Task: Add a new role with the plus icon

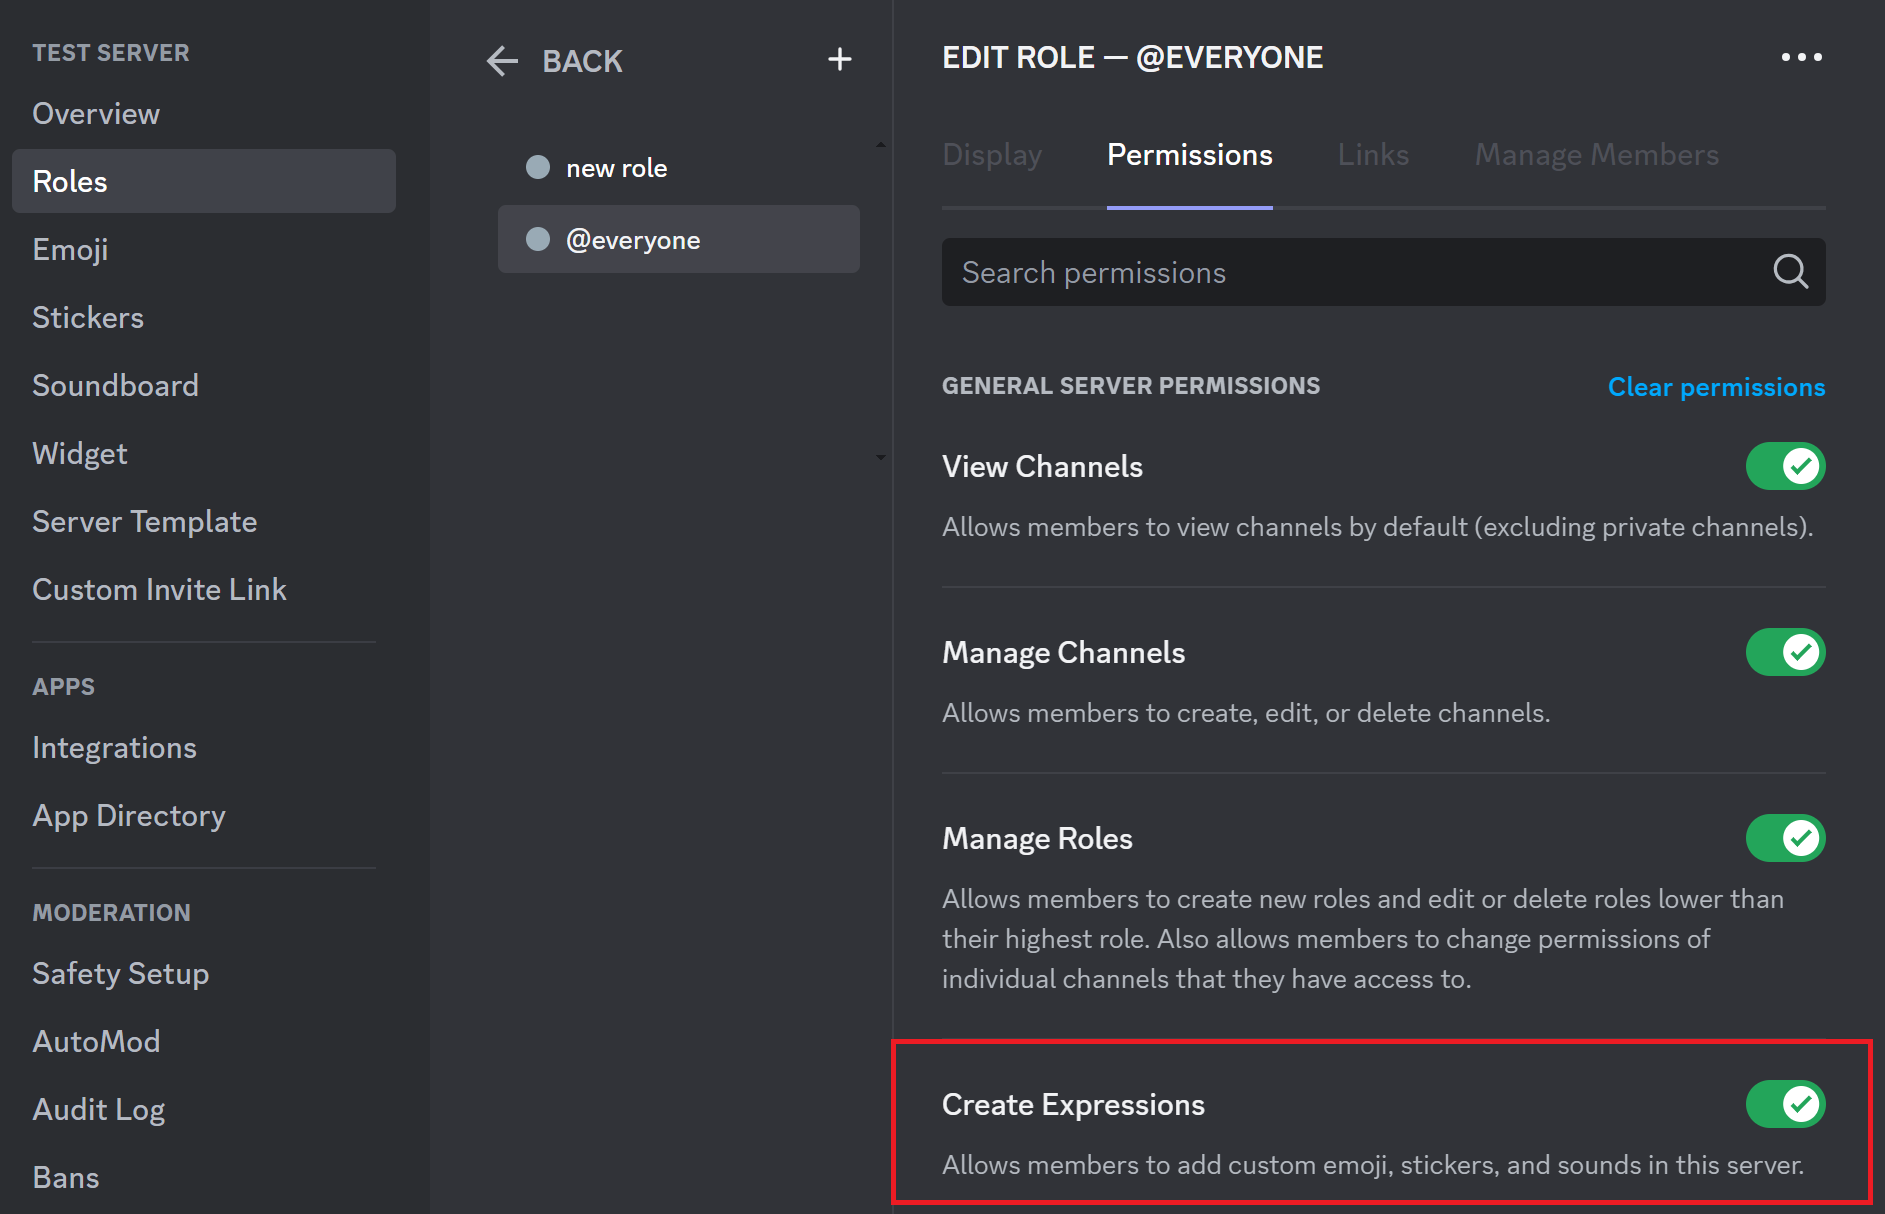Action: (x=839, y=59)
